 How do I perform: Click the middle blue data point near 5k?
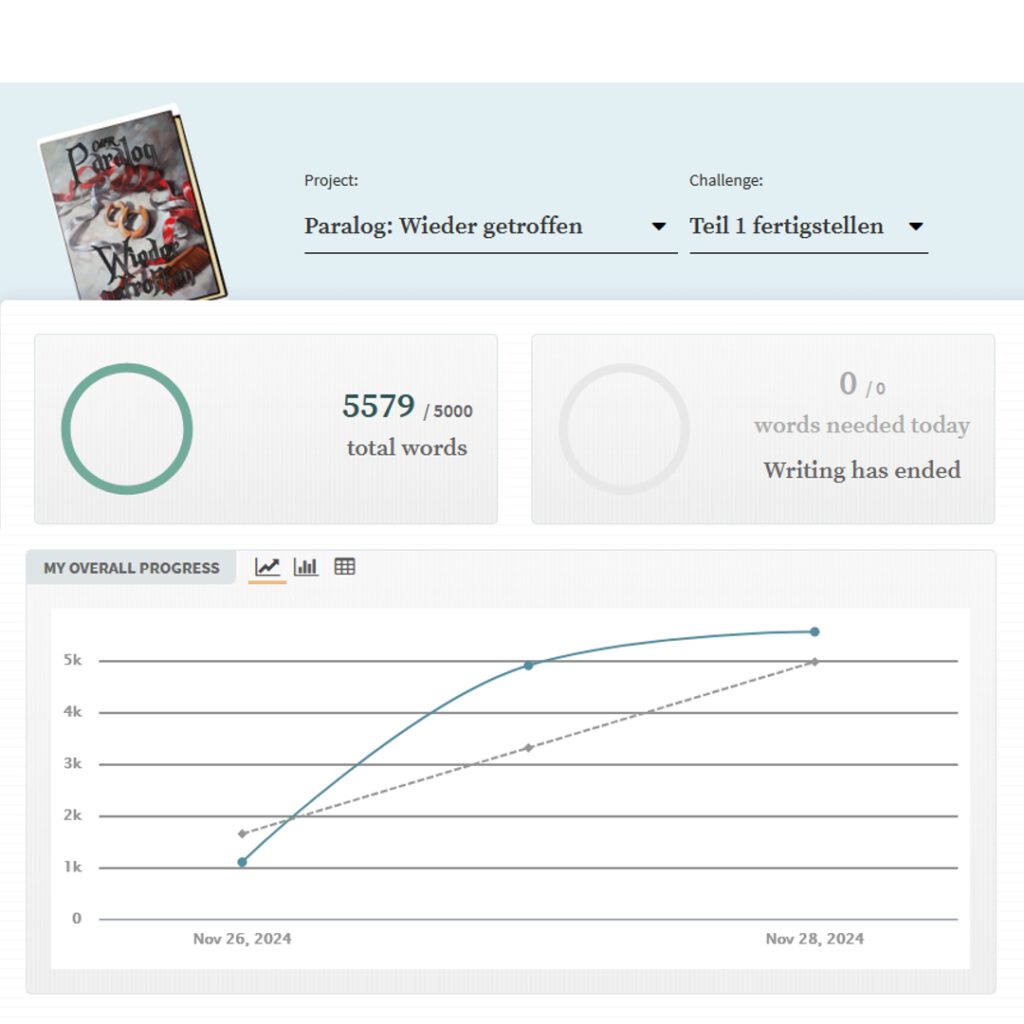tap(529, 665)
